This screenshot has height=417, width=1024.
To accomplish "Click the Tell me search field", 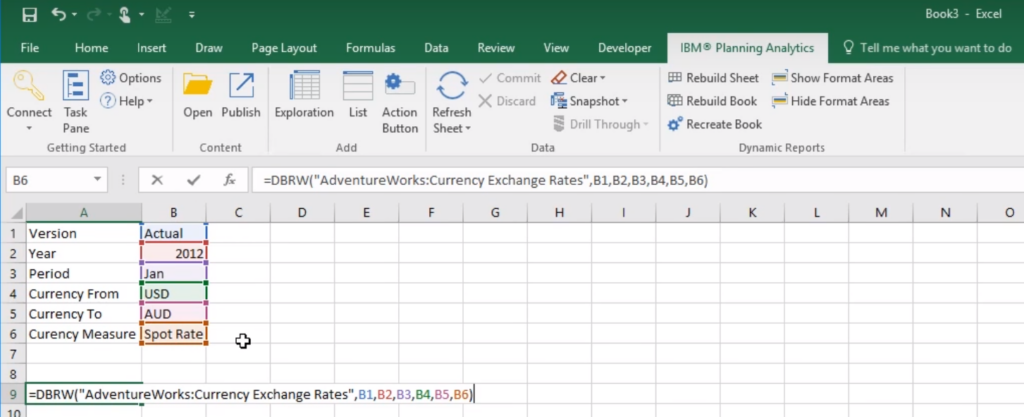I will (x=928, y=47).
